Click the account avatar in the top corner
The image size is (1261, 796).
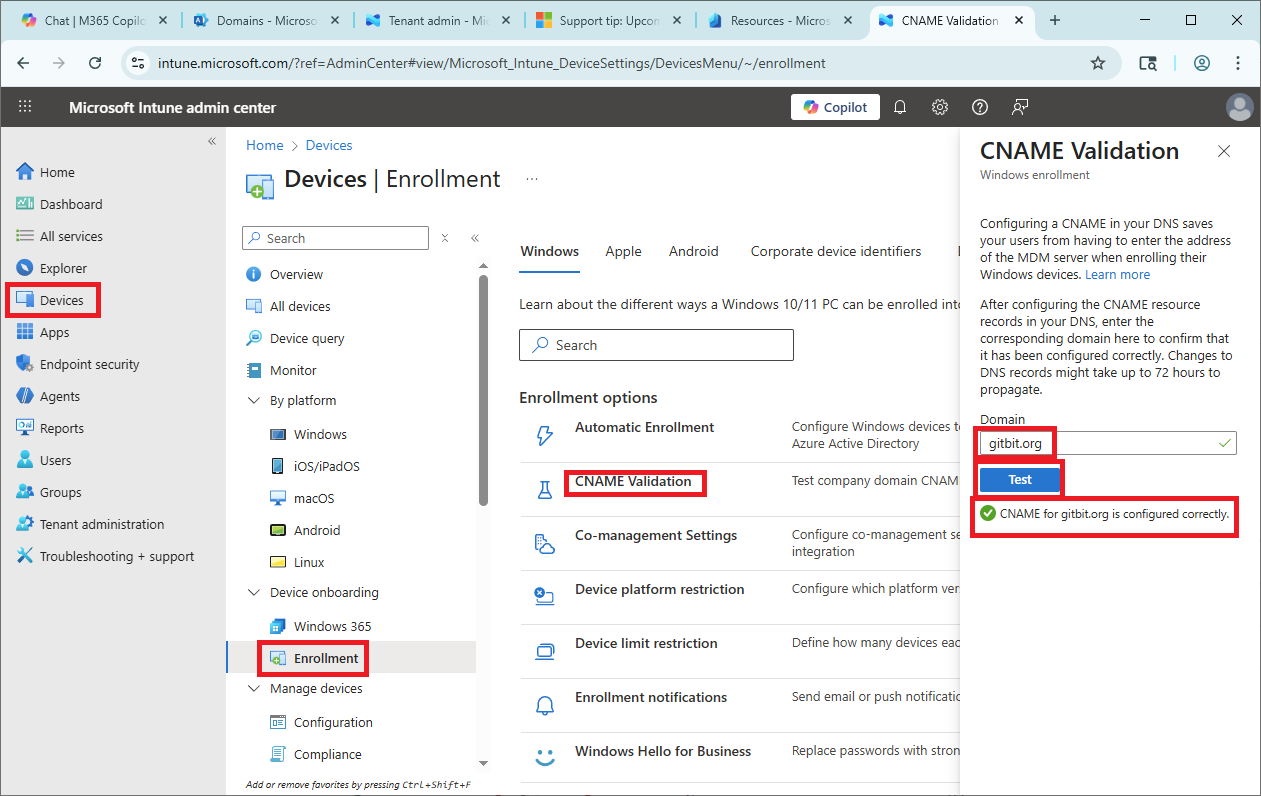click(1240, 107)
